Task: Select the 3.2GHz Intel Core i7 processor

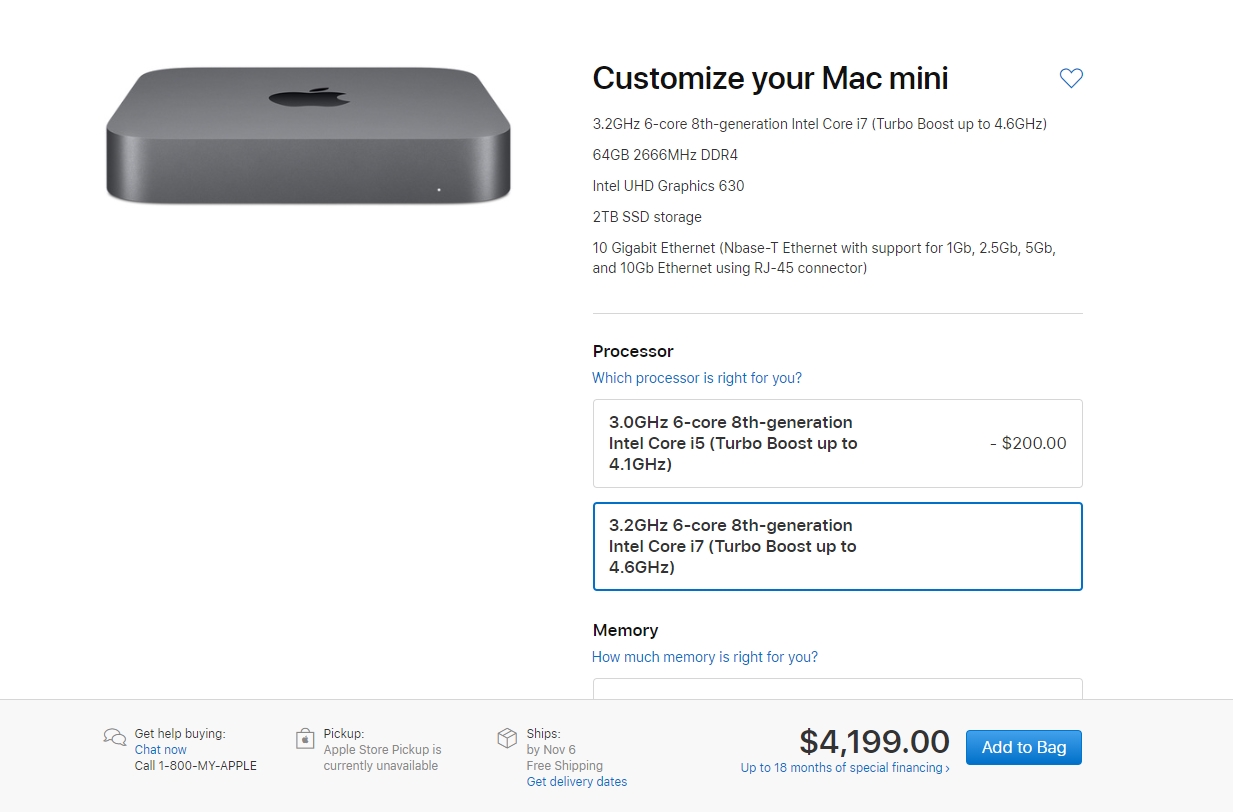Action: pyautogui.click(x=837, y=546)
